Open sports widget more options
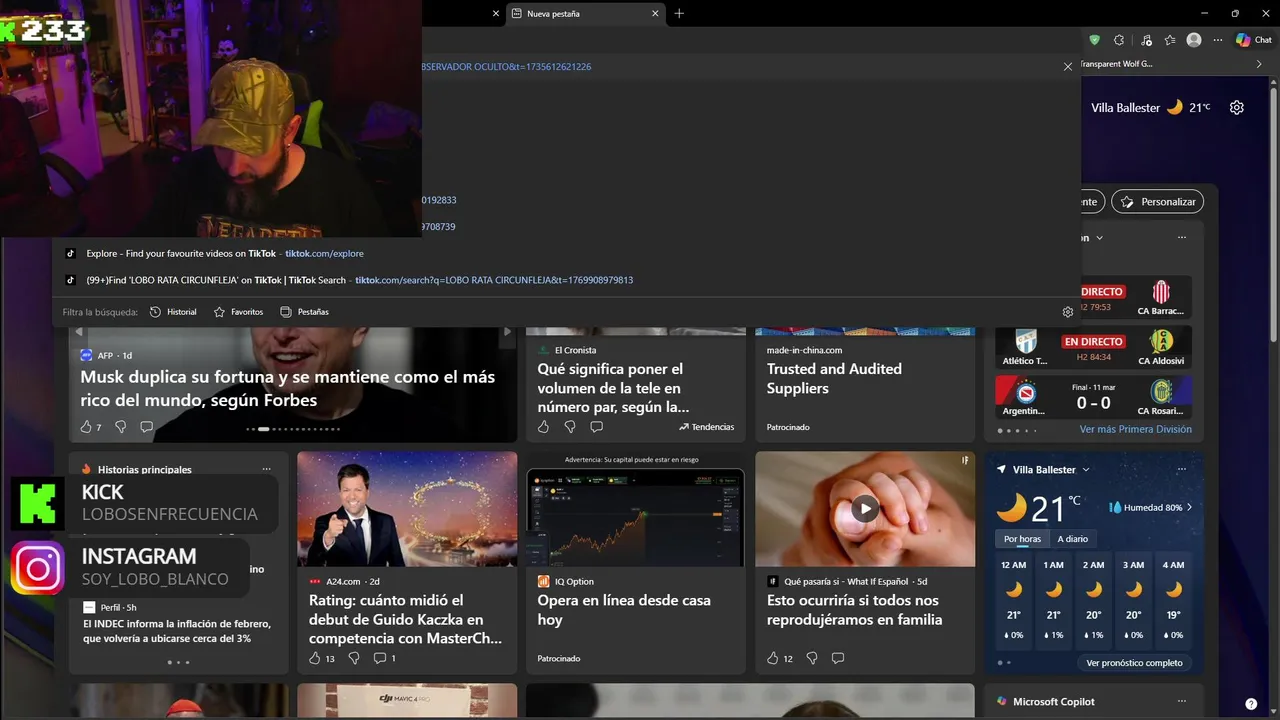Screen dimensions: 1280x720 tap(1182, 238)
